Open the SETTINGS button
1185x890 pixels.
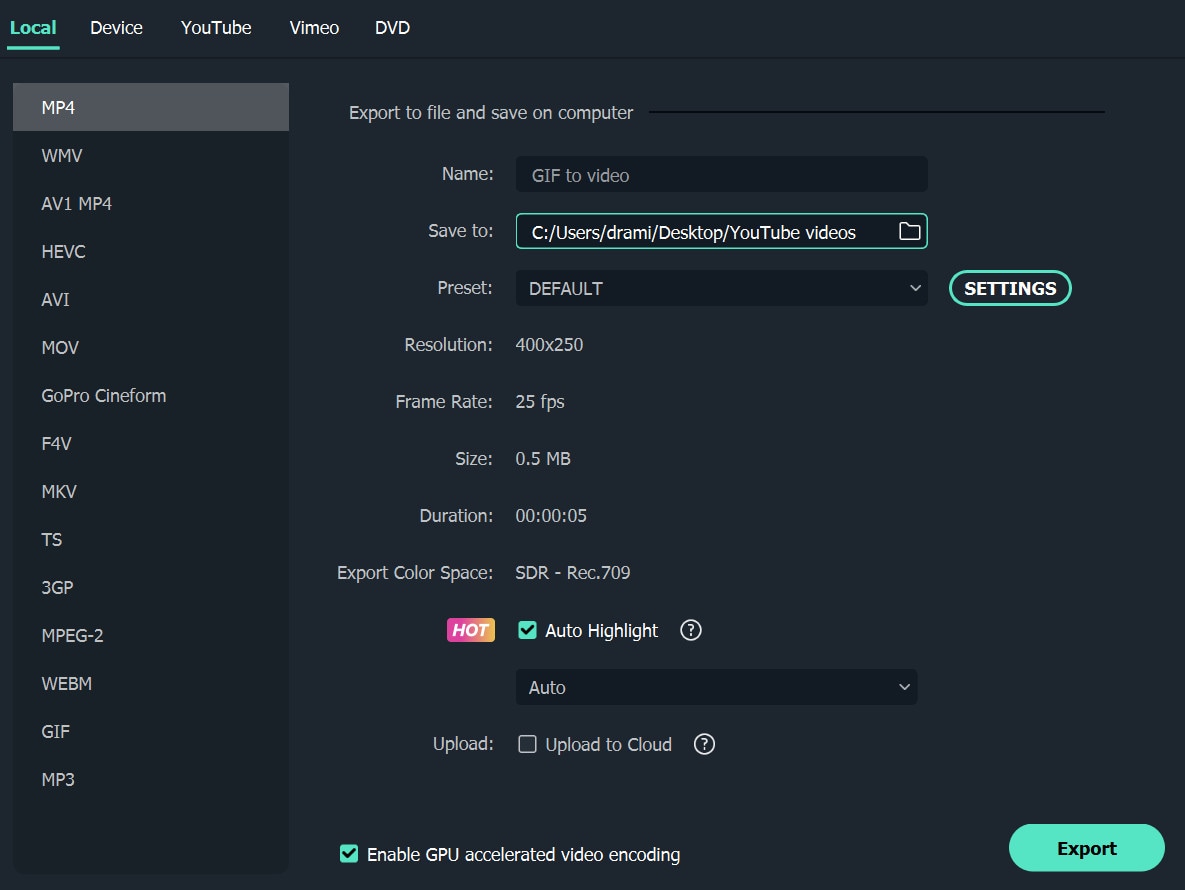click(x=1009, y=288)
